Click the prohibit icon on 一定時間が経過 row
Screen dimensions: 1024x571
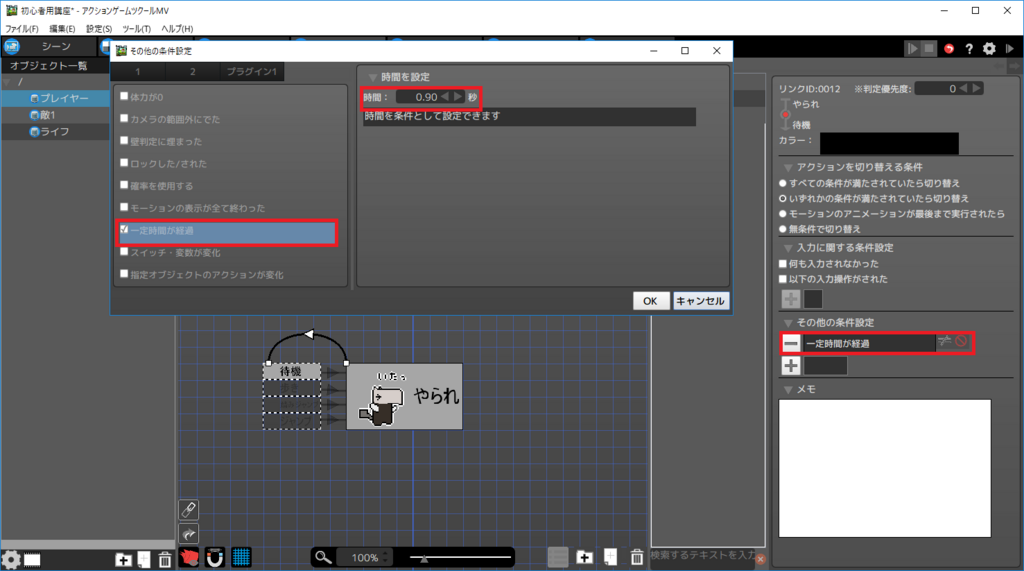961,342
